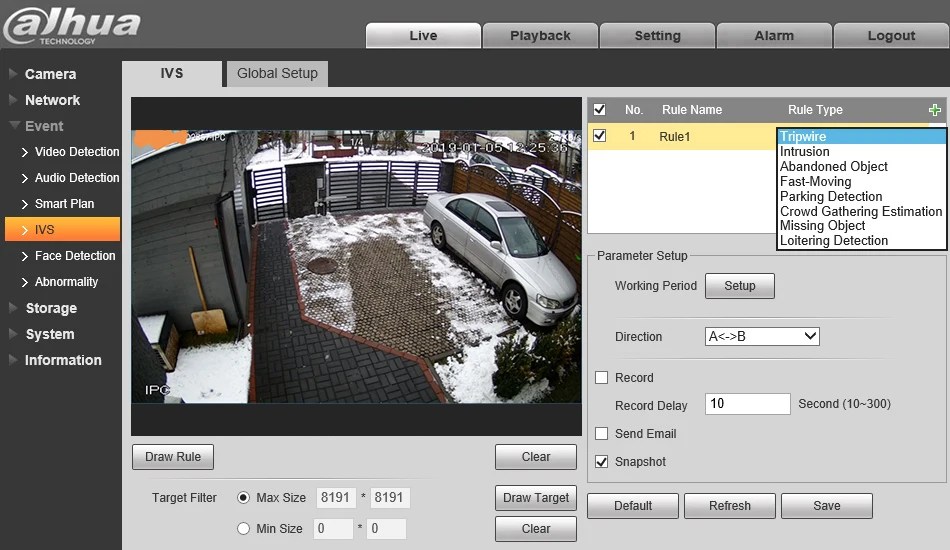This screenshot has width=950, height=550.
Task: Select the Min Size radio button
Action: click(x=244, y=528)
